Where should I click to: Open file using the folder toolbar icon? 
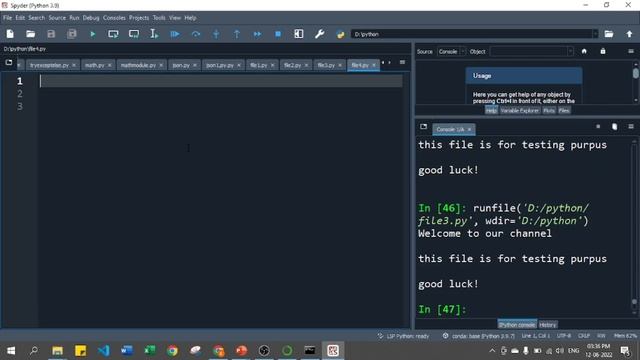point(31,34)
